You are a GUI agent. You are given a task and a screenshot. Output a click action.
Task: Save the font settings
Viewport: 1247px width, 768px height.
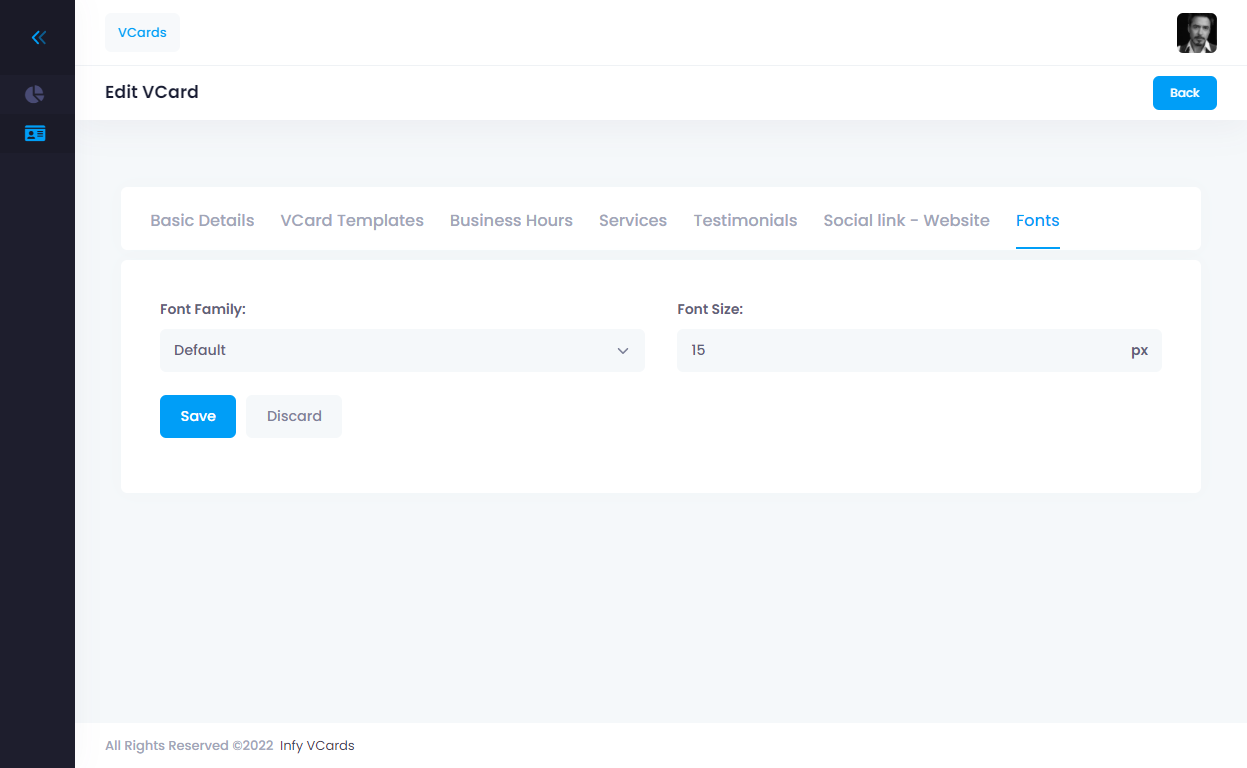[198, 416]
